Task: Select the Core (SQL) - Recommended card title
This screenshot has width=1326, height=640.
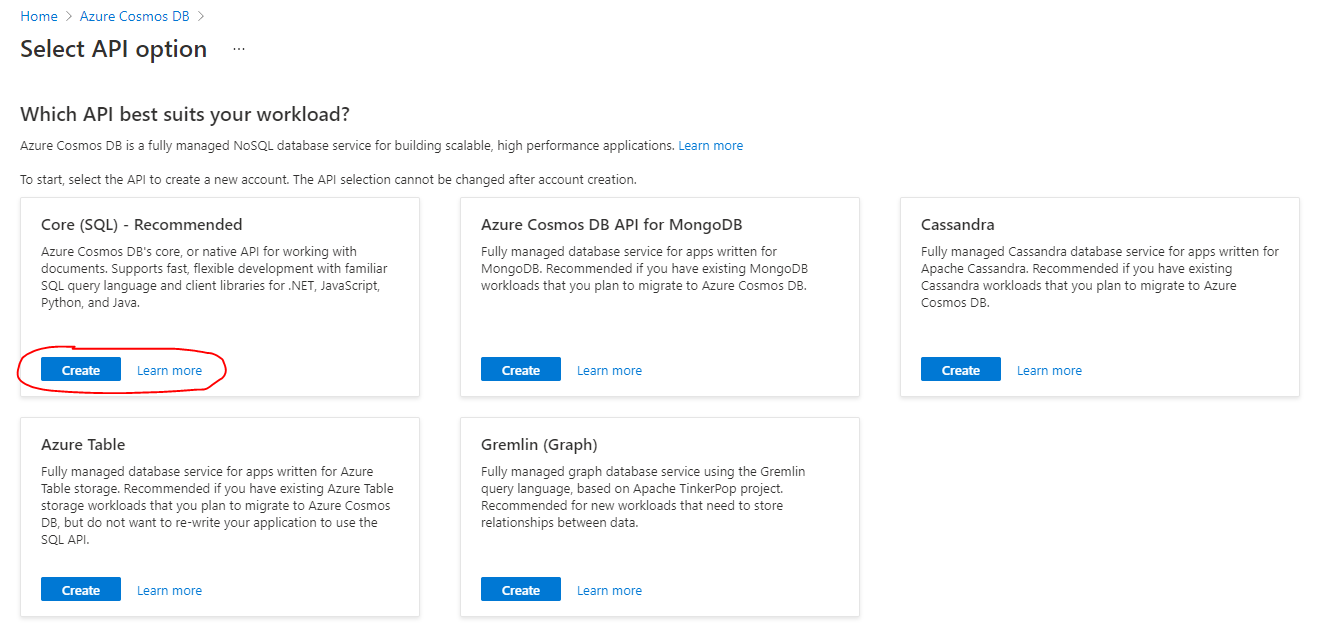Action: [142, 224]
